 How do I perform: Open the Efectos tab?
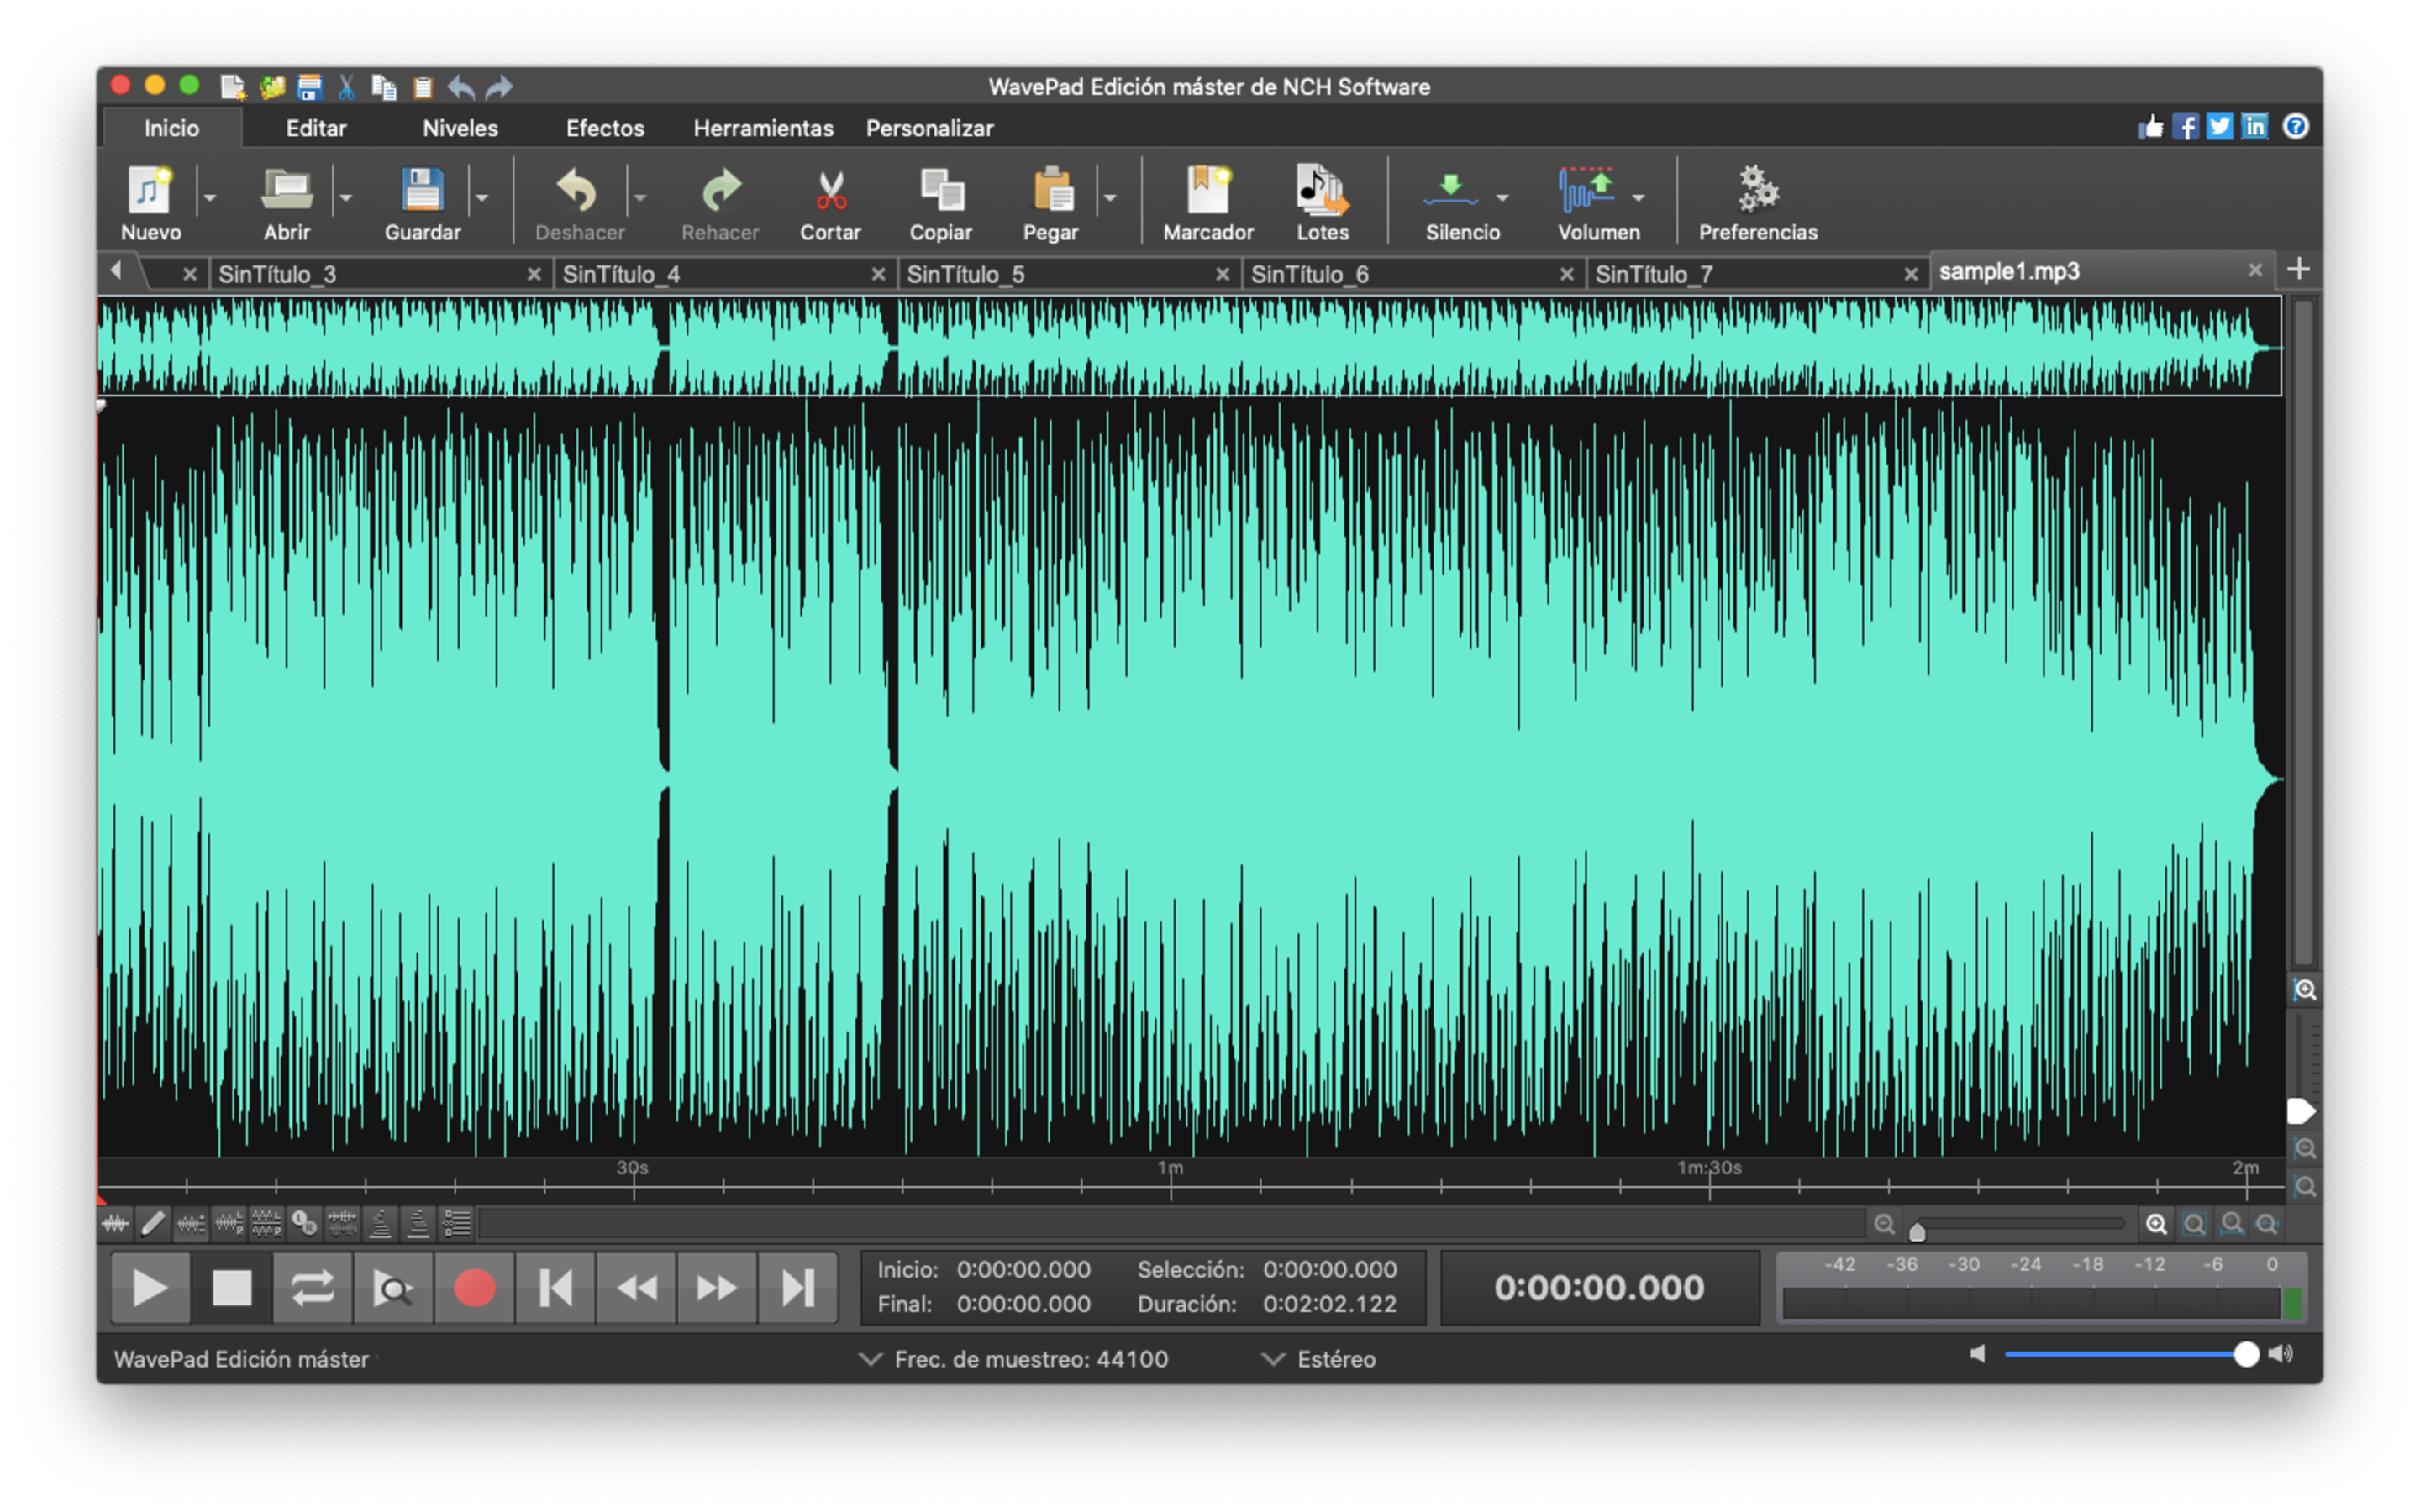[605, 128]
